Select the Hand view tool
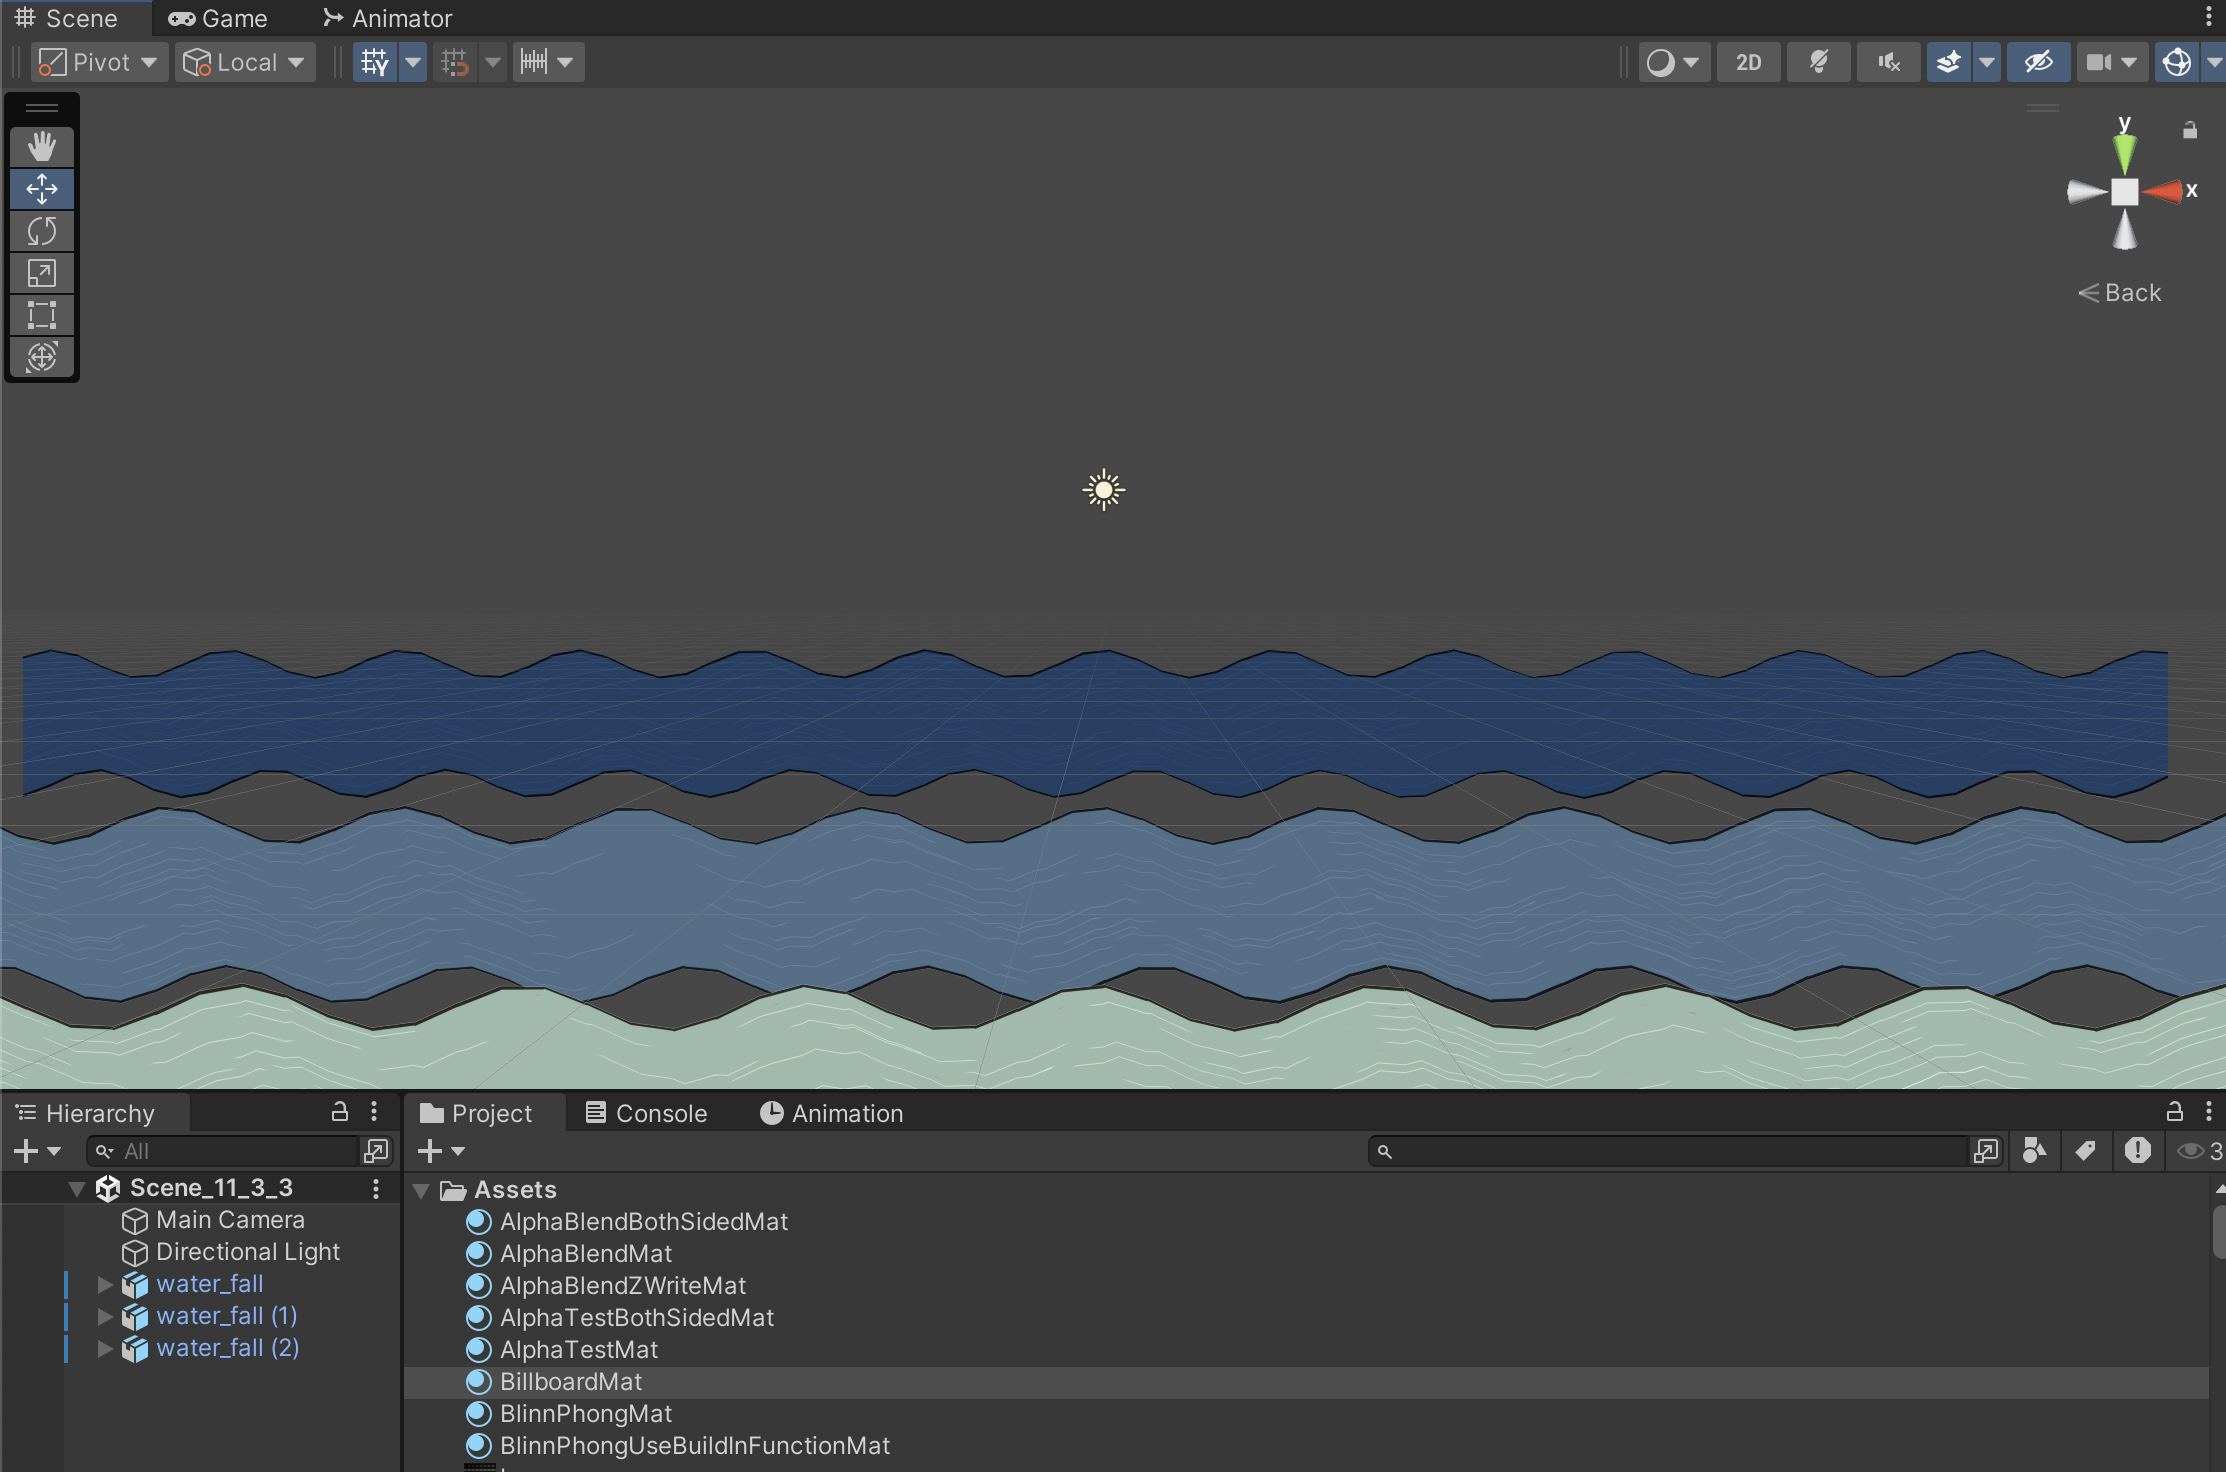This screenshot has height=1472, width=2226. point(41,147)
